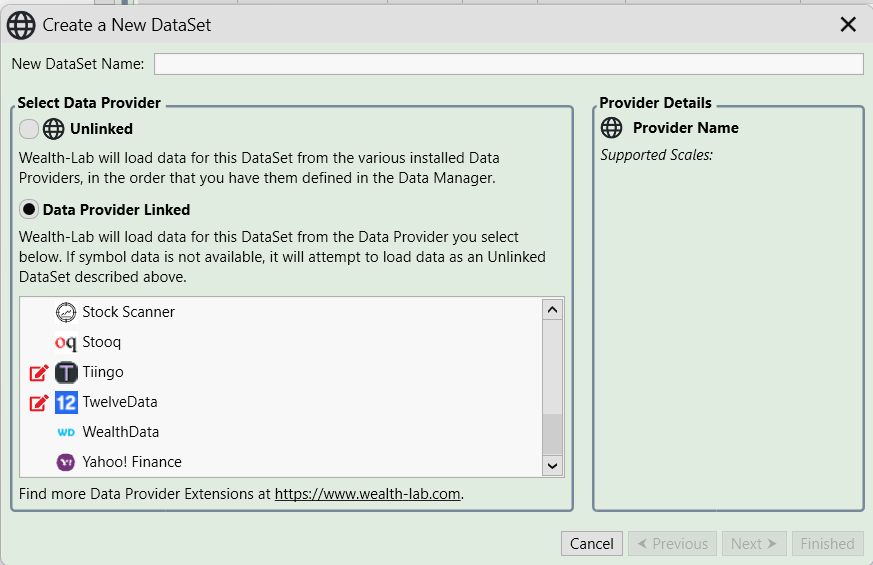This screenshot has width=873, height=565.
Task: Click the Yahoo! Finance logo icon
Action: click(x=66, y=462)
